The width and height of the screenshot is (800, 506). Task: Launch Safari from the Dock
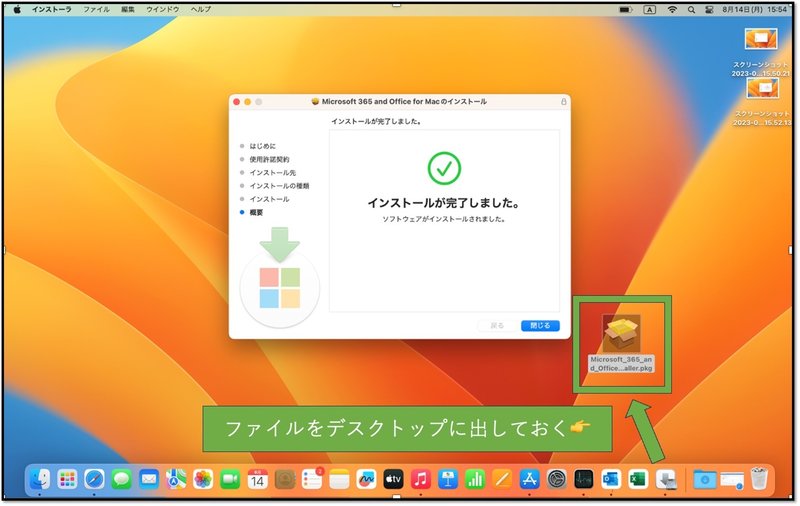94,479
